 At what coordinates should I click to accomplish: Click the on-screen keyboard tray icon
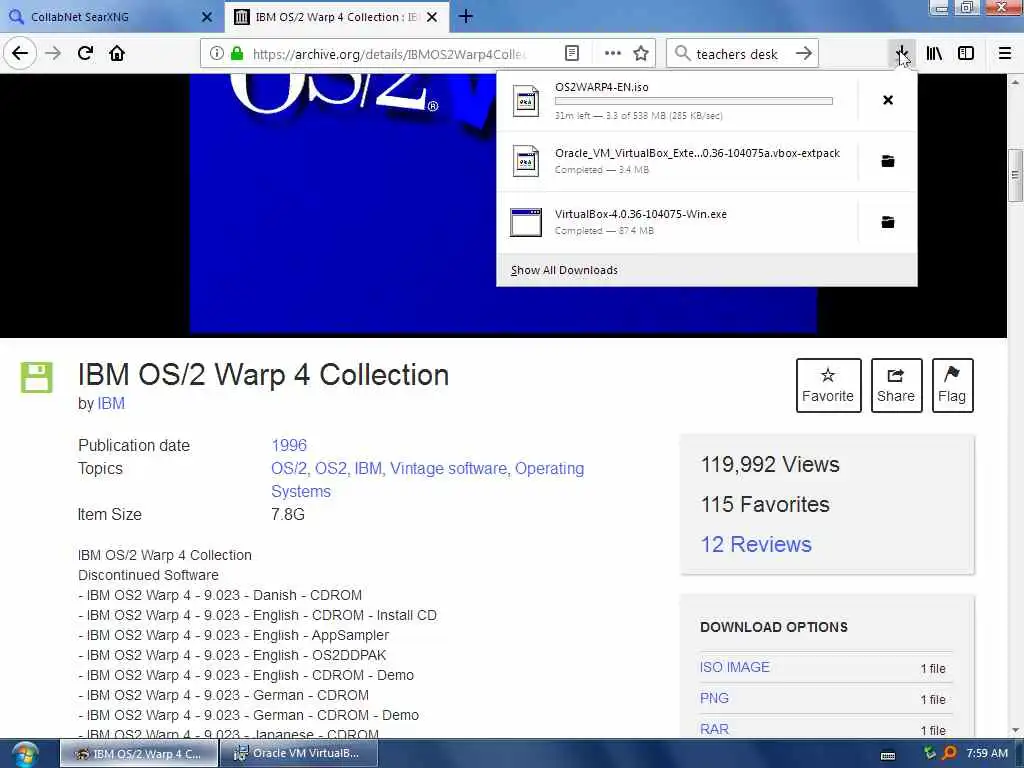(x=888, y=756)
